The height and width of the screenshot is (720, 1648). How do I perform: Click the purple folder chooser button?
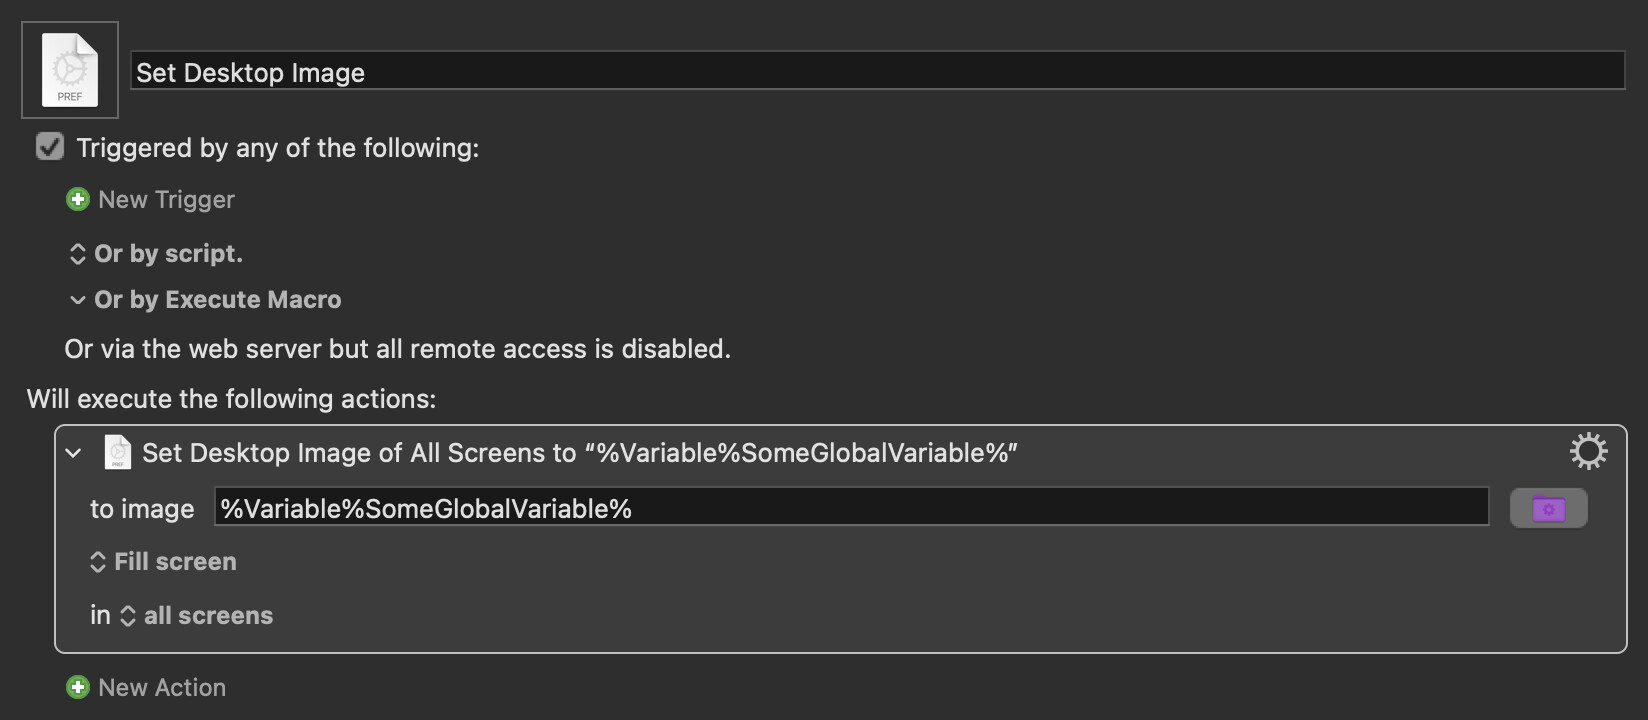[x=1548, y=508]
